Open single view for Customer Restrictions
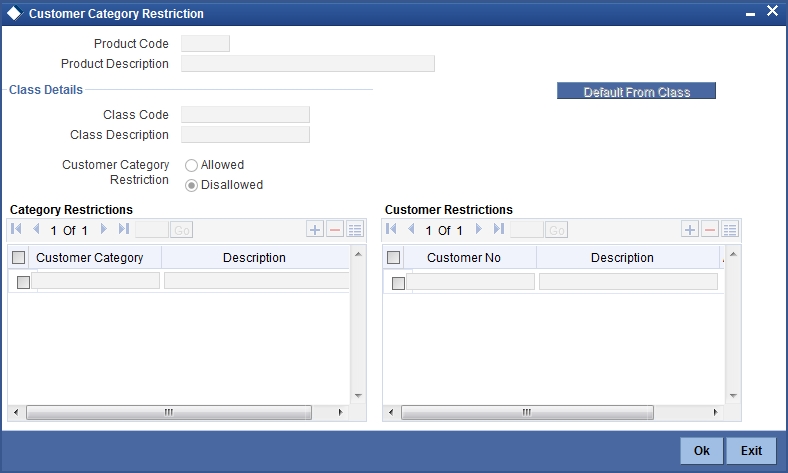The image size is (788, 473). 730,230
